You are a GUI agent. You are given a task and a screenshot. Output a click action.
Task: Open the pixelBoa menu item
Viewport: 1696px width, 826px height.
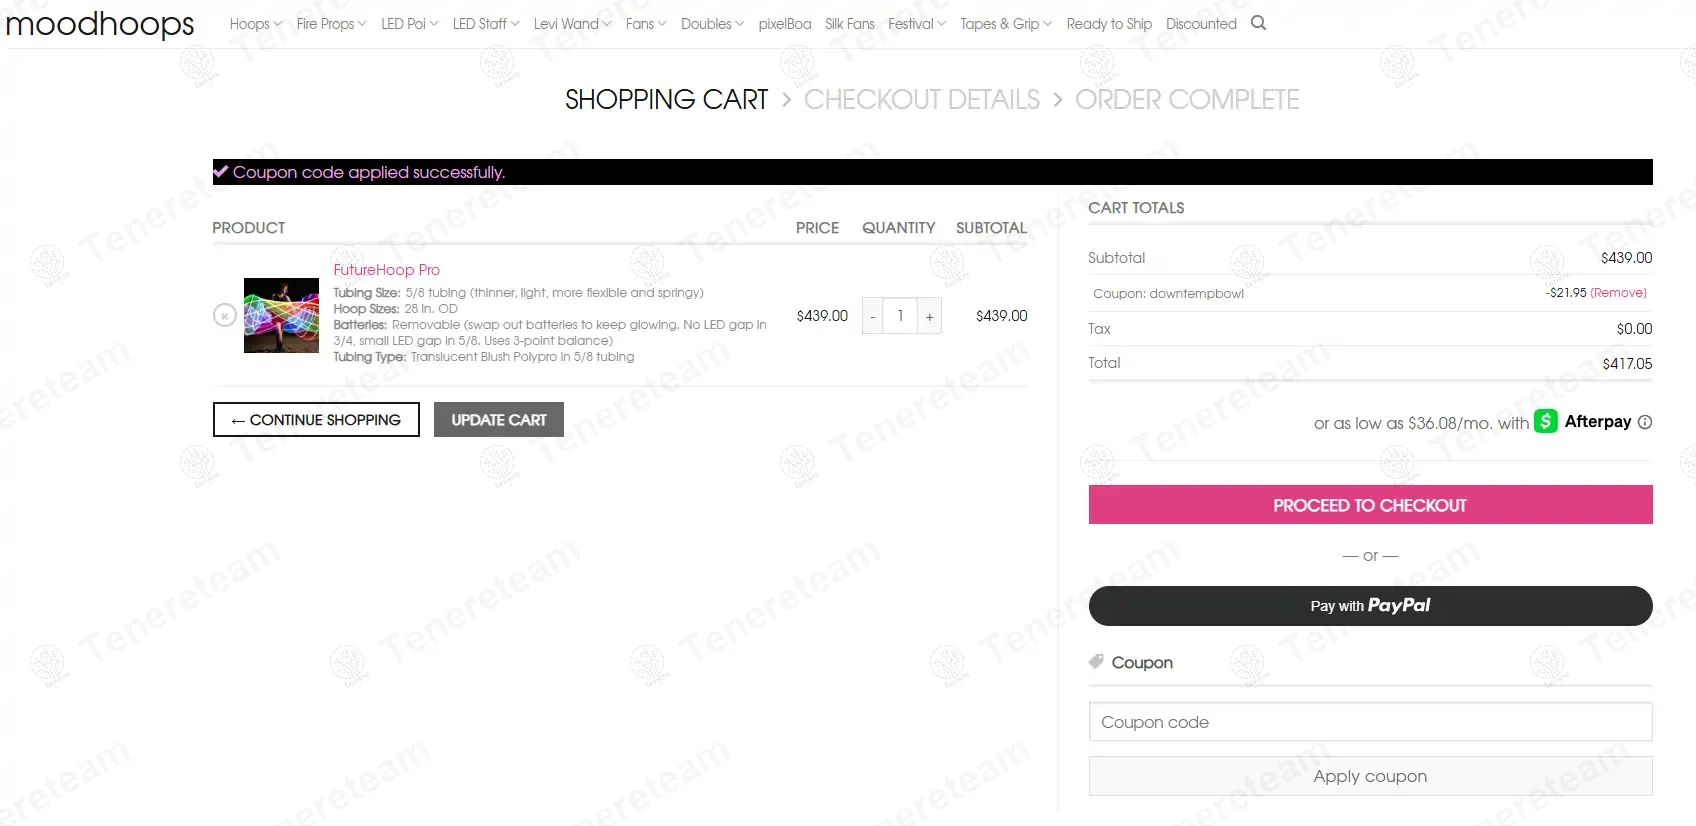(x=784, y=24)
